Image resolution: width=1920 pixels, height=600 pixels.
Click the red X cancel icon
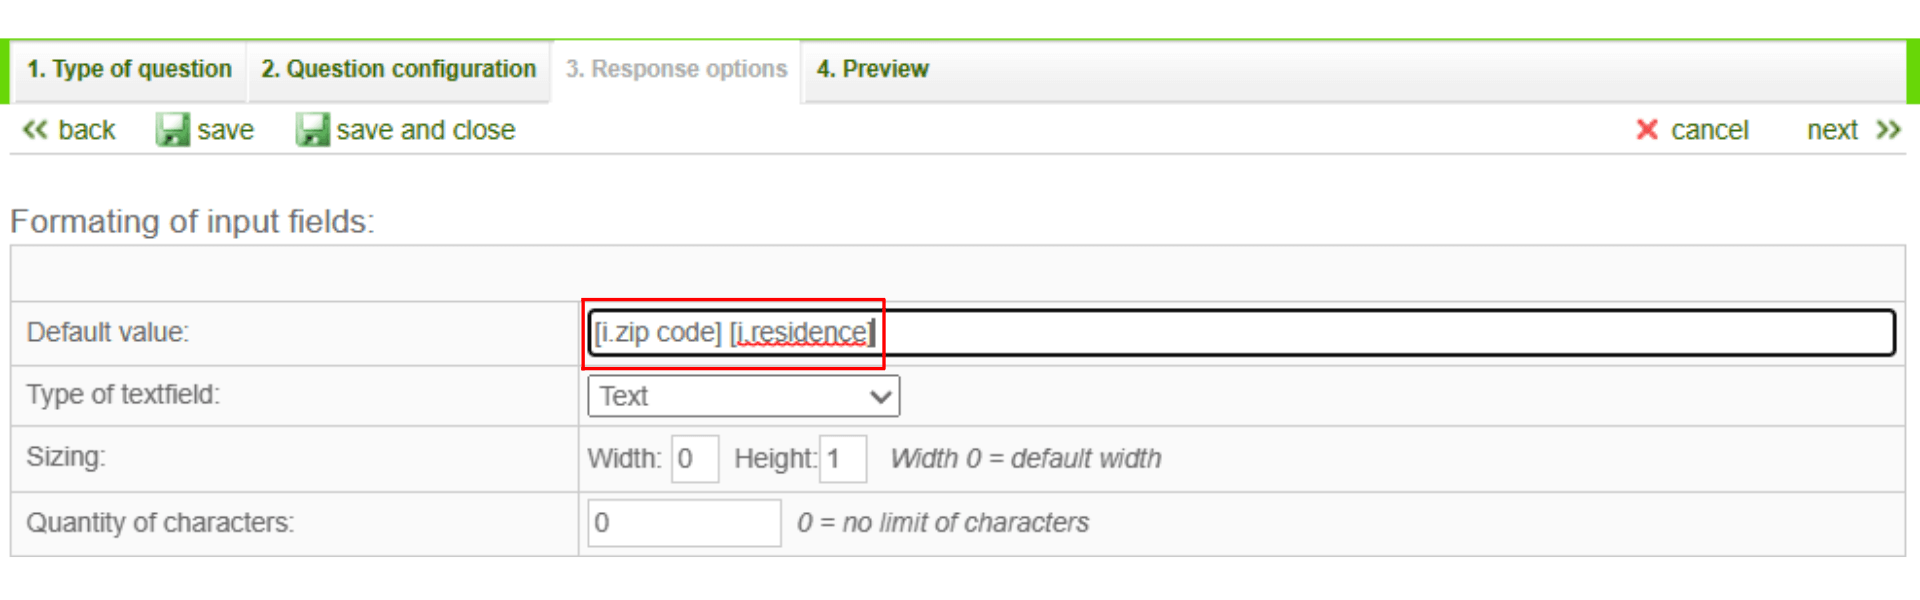tap(1646, 130)
